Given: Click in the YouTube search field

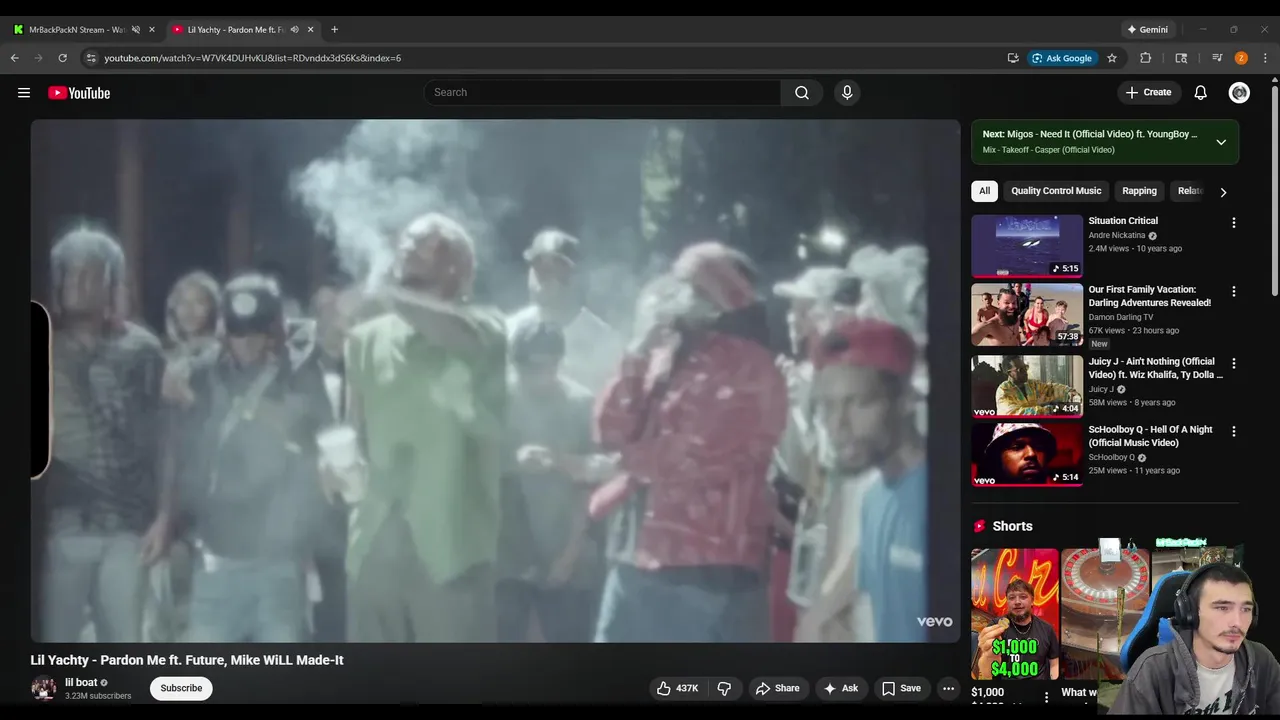Looking at the screenshot, I should point(602,92).
